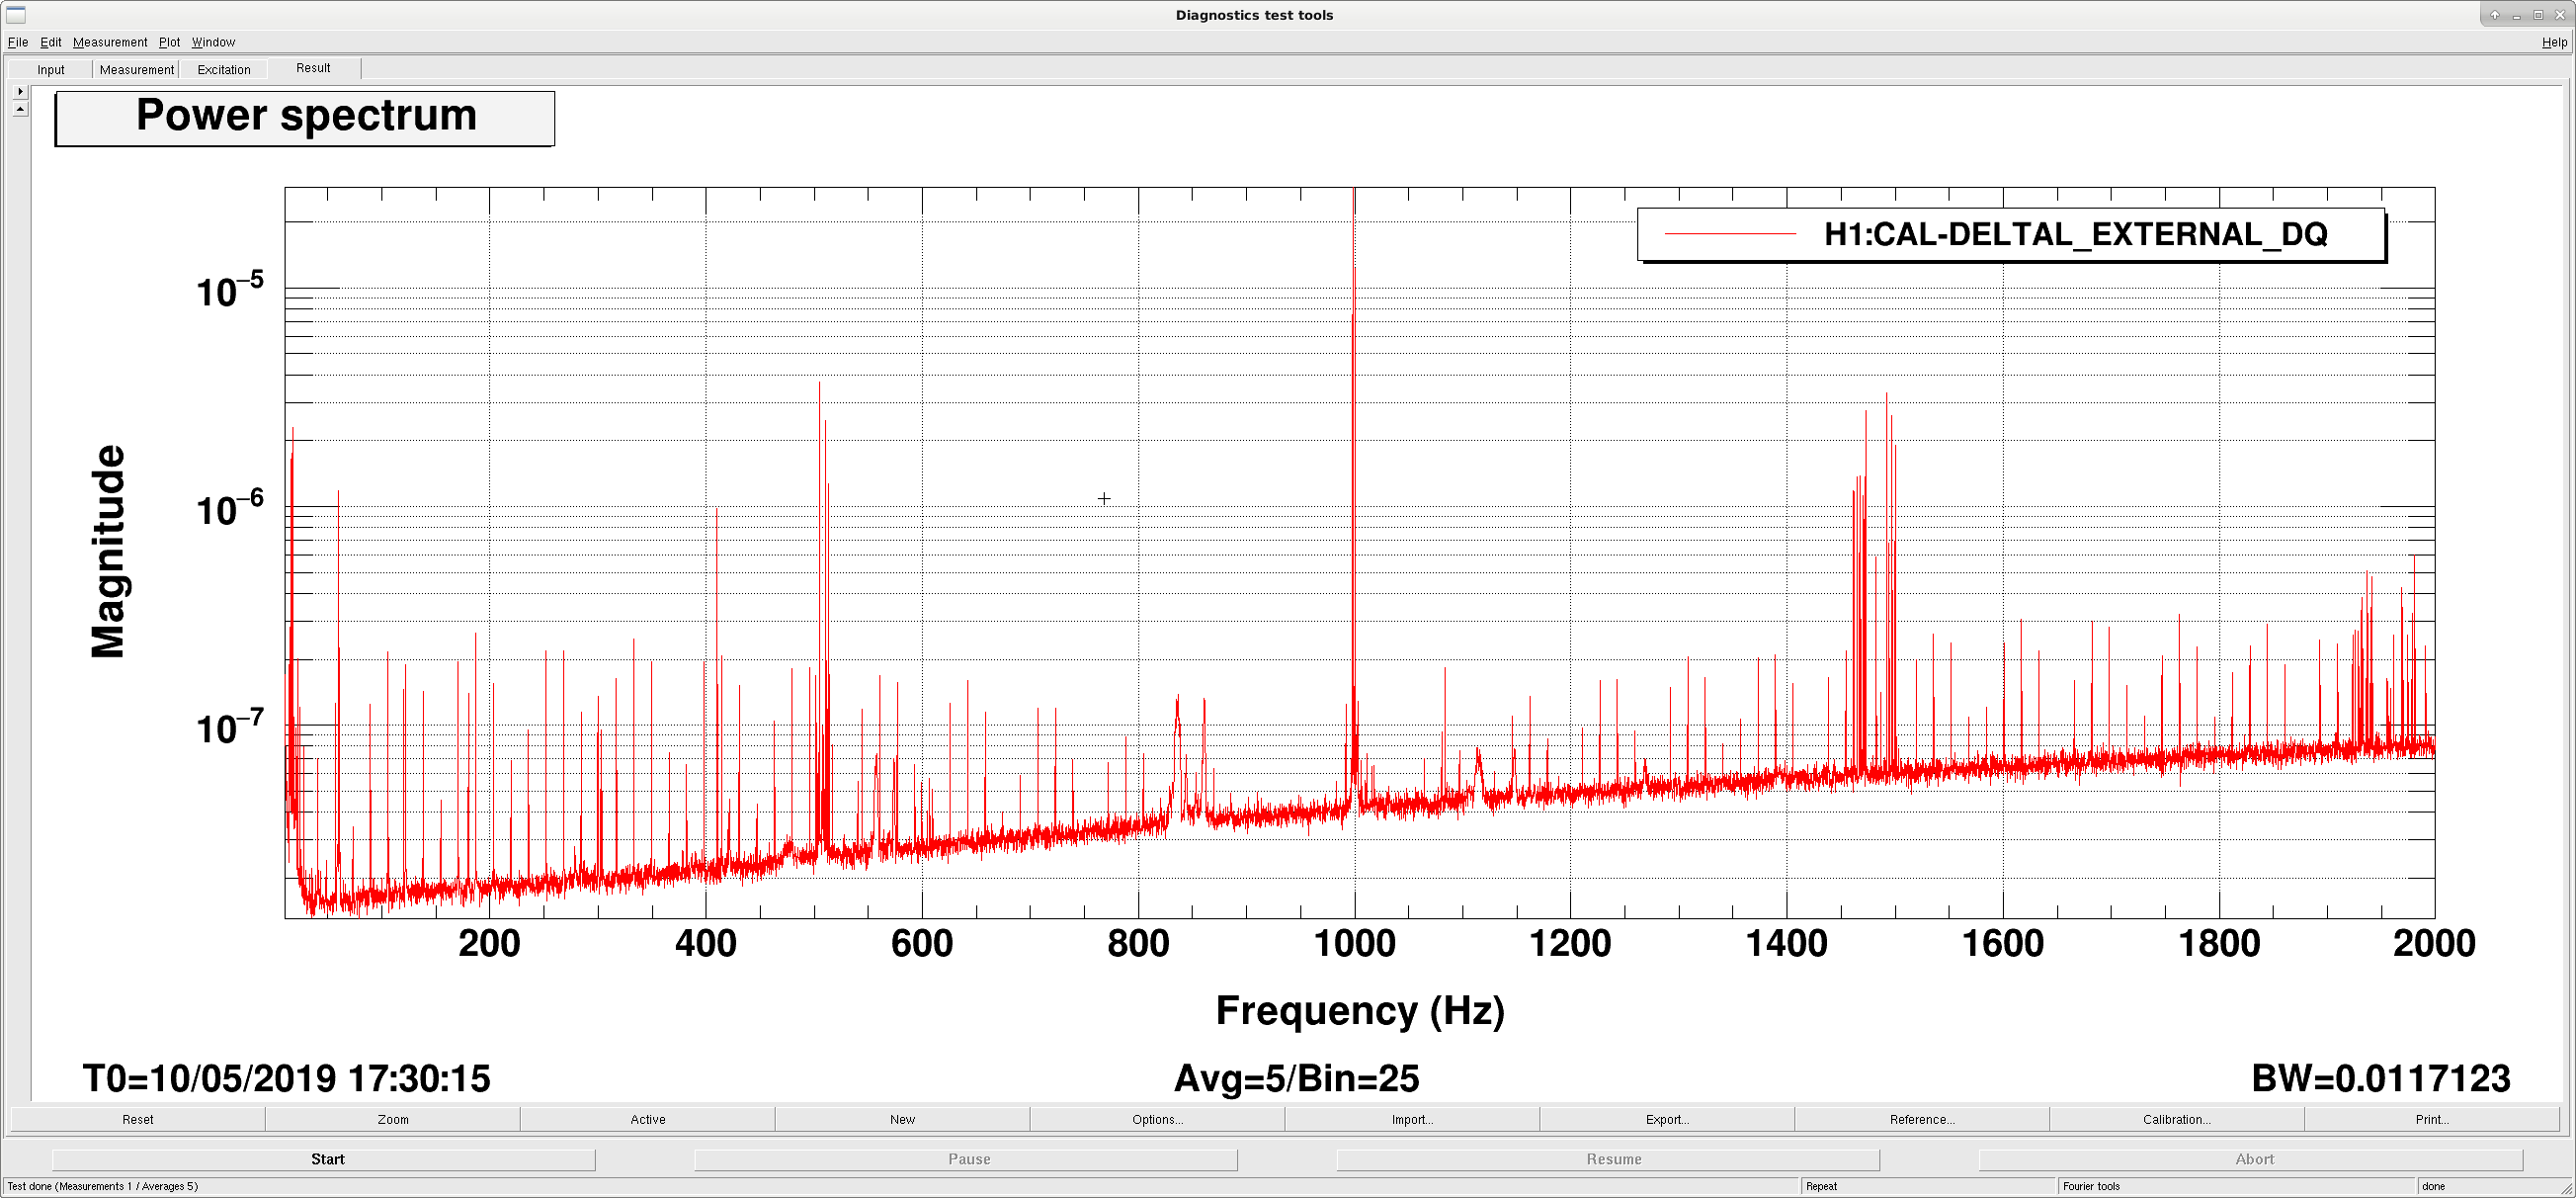Open the plot Options dialog

pyautogui.click(x=1158, y=1119)
